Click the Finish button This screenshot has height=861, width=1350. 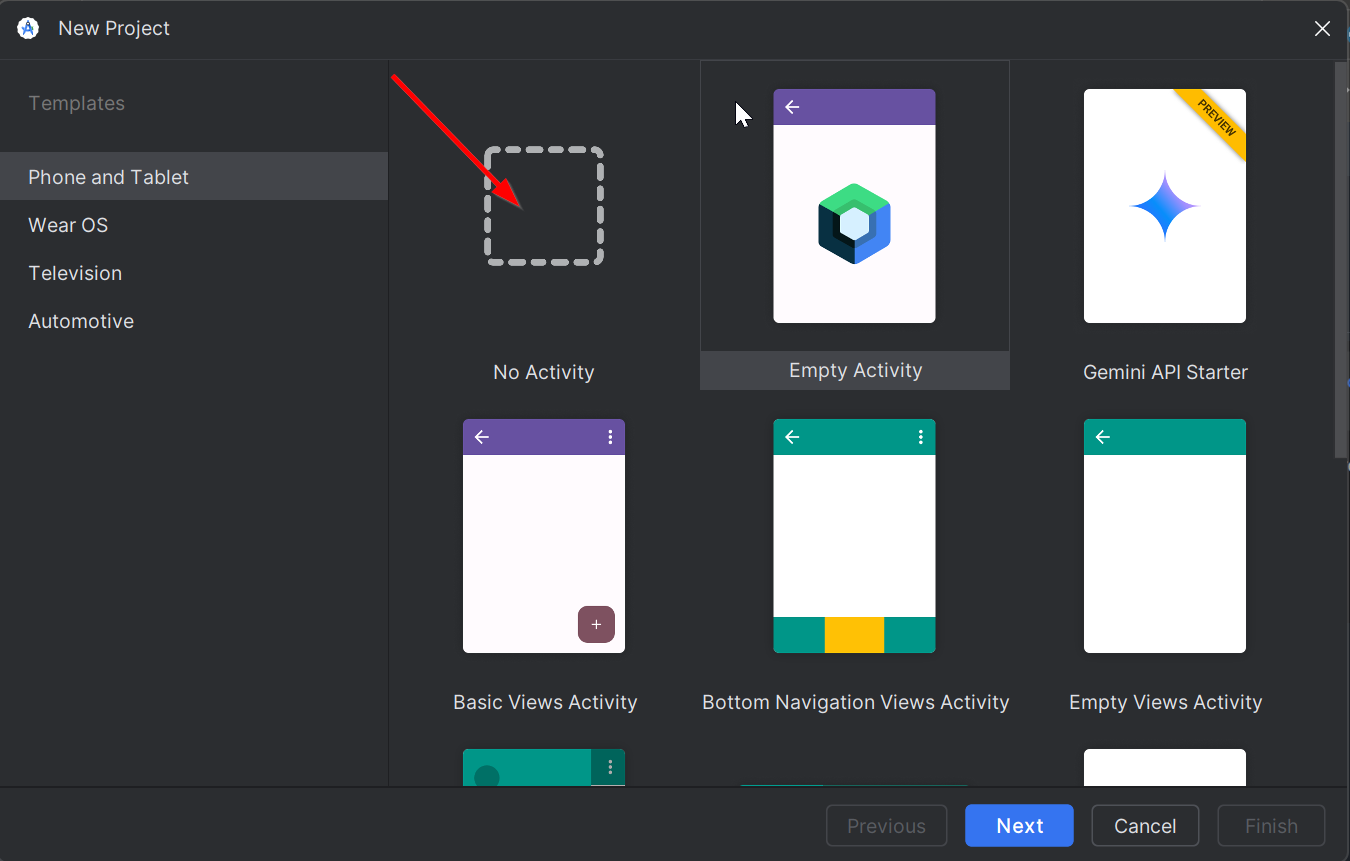point(1271,825)
